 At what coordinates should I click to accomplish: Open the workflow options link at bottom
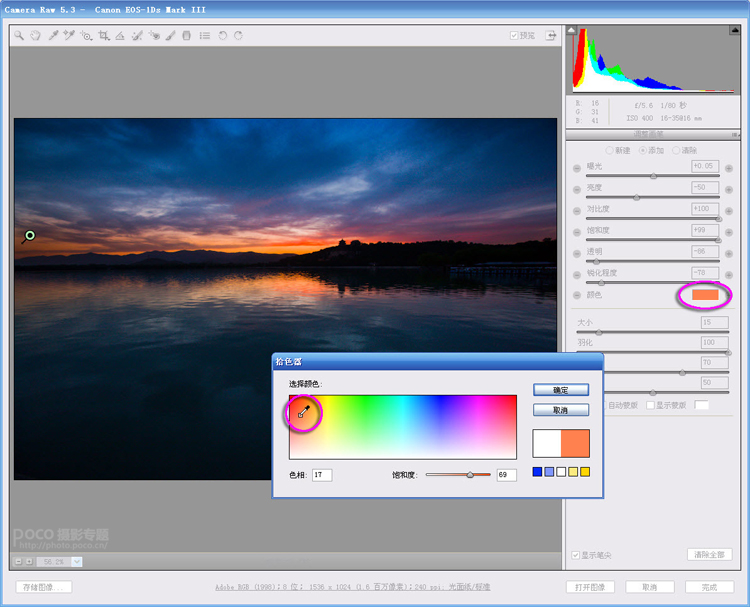(353, 587)
